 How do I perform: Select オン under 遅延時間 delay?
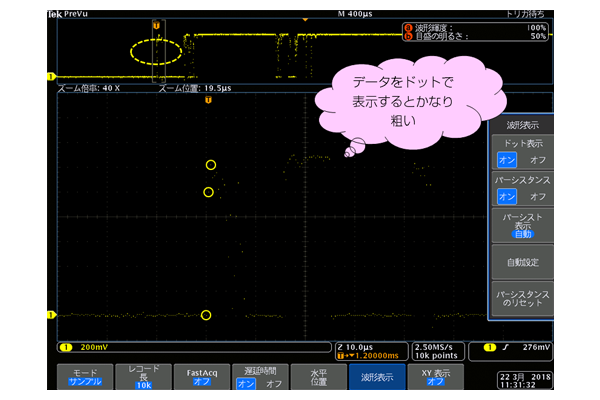click(246, 383)
